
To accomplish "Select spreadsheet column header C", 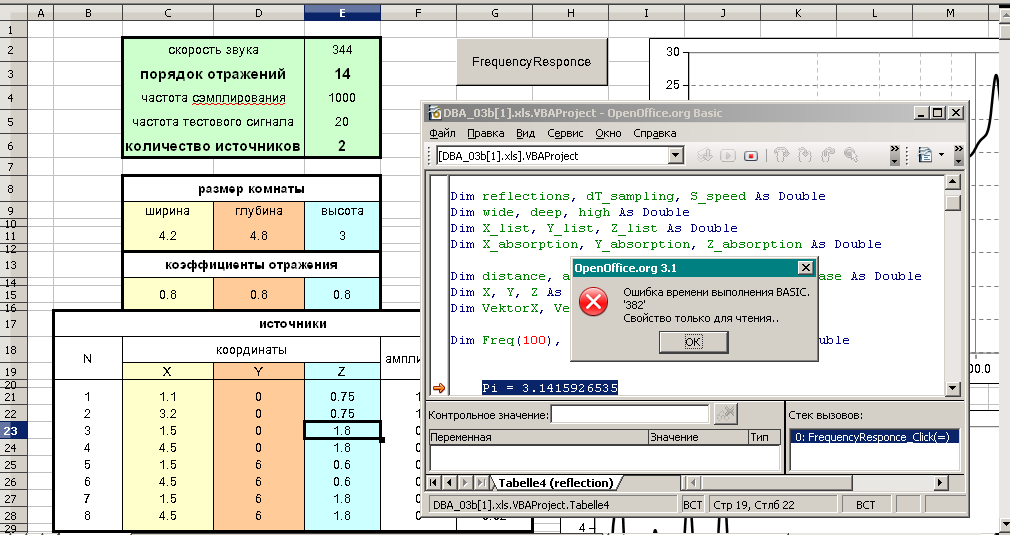I will click(167, 13).
